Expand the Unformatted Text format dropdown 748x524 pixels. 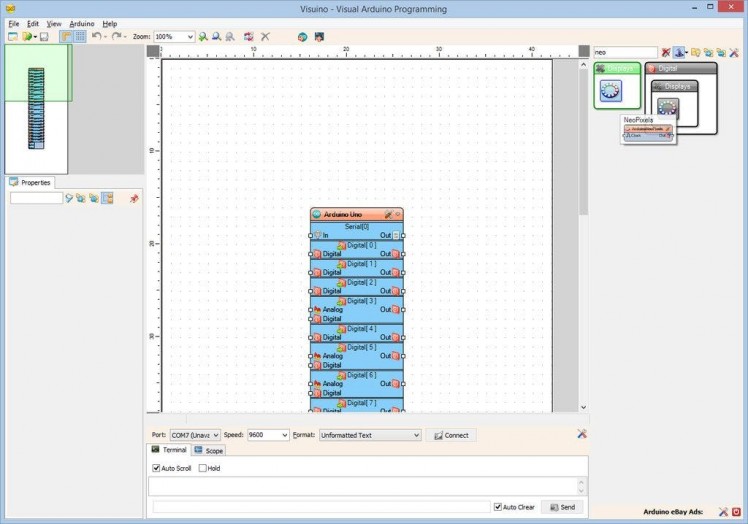click(370, 436)
